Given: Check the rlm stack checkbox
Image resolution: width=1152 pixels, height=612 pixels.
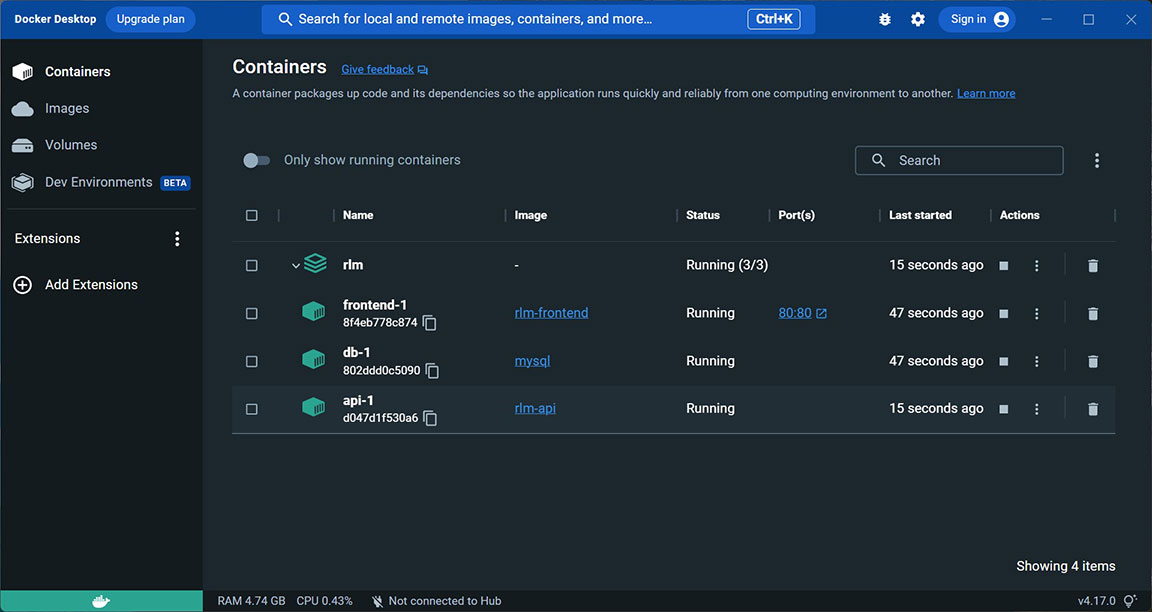Looking at the screenshot, I should coord(252,265).
